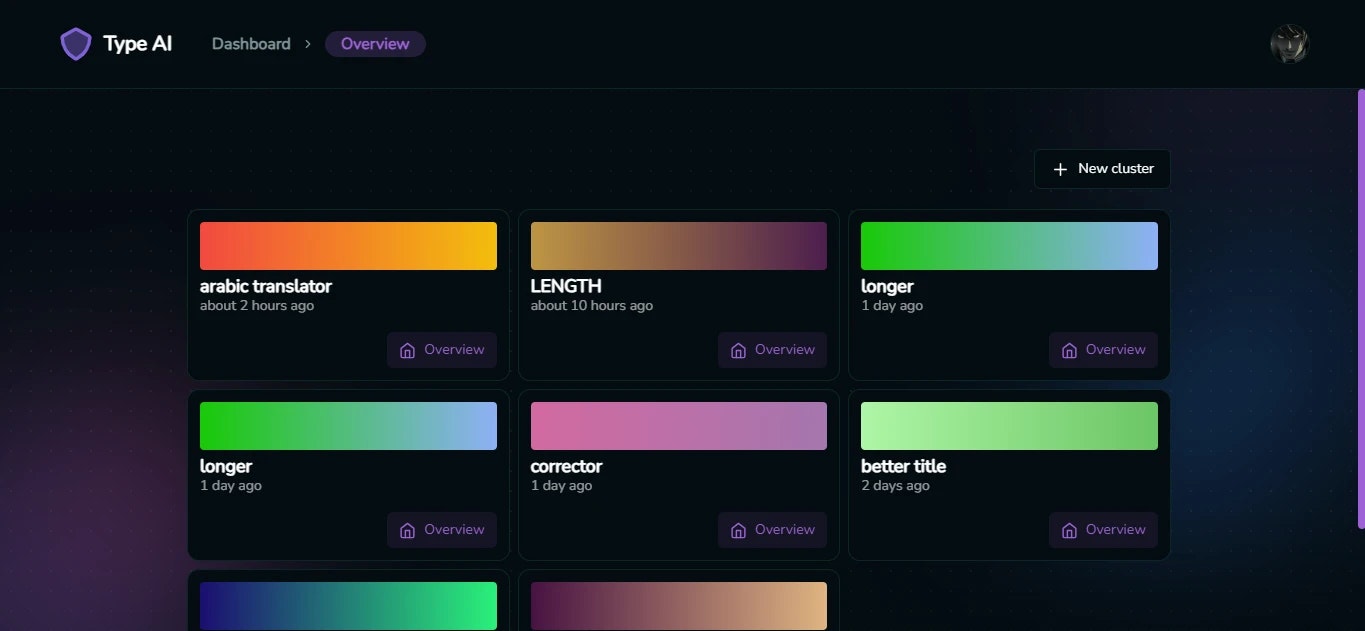Click the Type AI shield logo
Viewport: 1365px width, 631px height.
76,44
